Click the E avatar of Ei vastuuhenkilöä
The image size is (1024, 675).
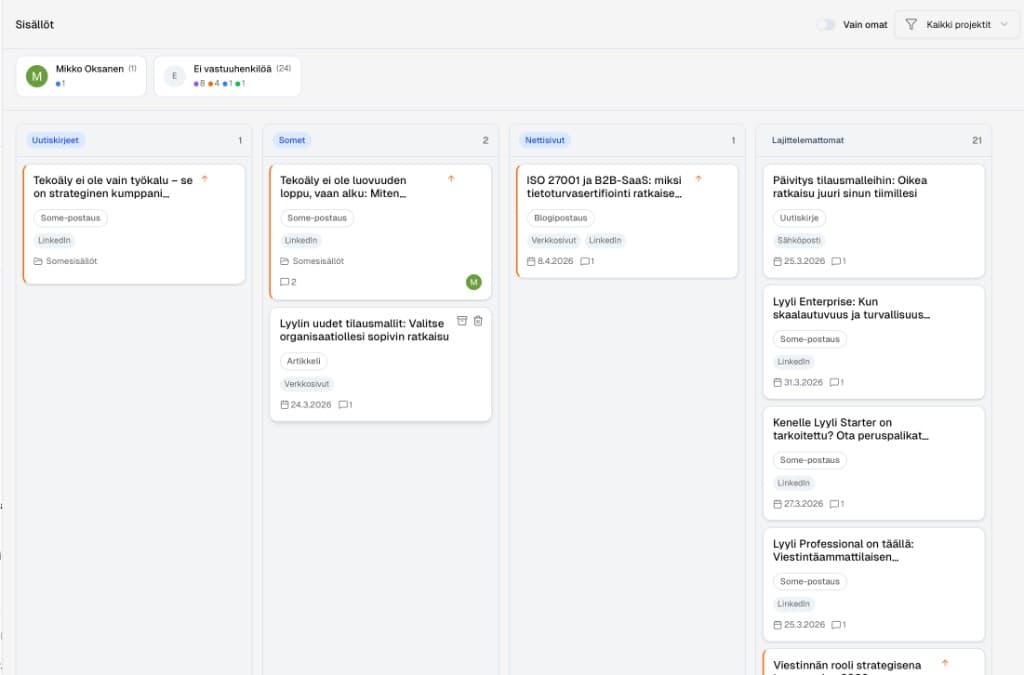pyautogui.click(x=174, y=76)
